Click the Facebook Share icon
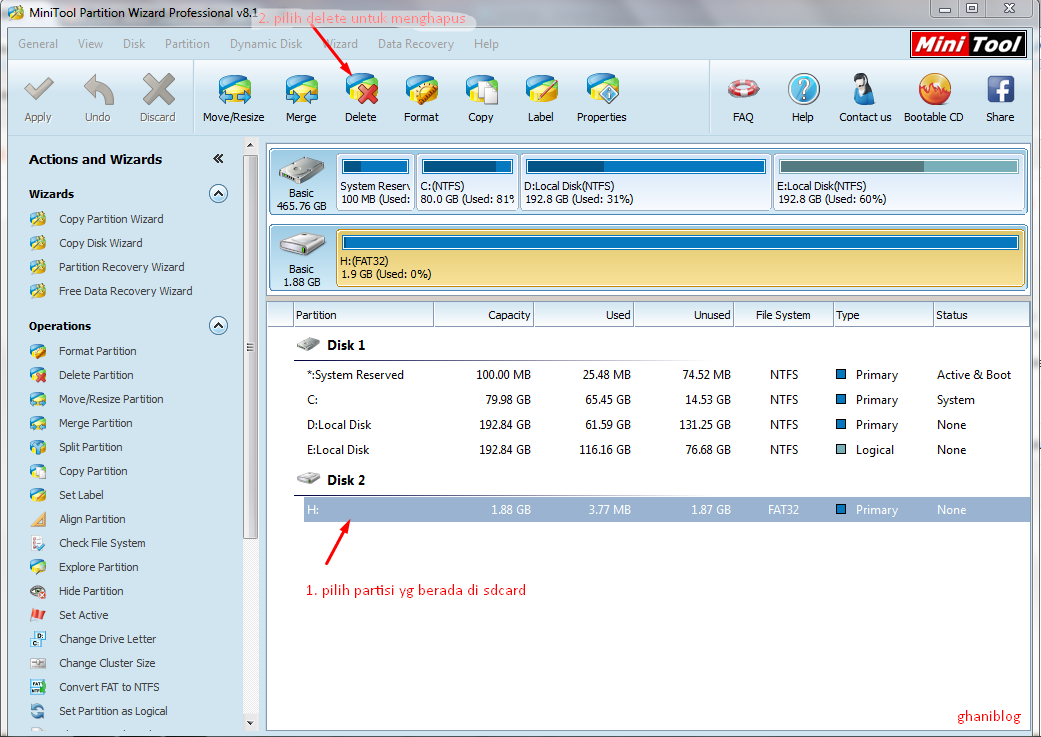The height and width of the screenshot is (737, 1041). coord(1001,89)
